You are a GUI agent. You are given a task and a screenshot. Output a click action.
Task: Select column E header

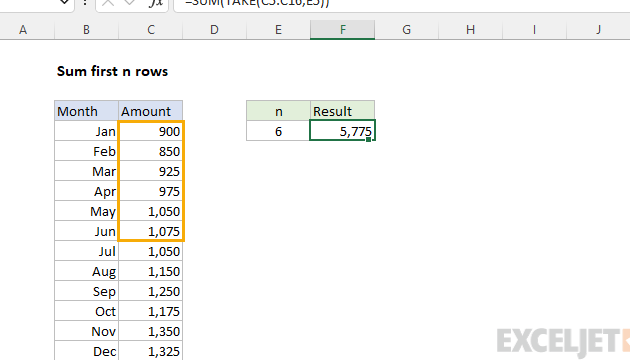[x=278, y=30]
